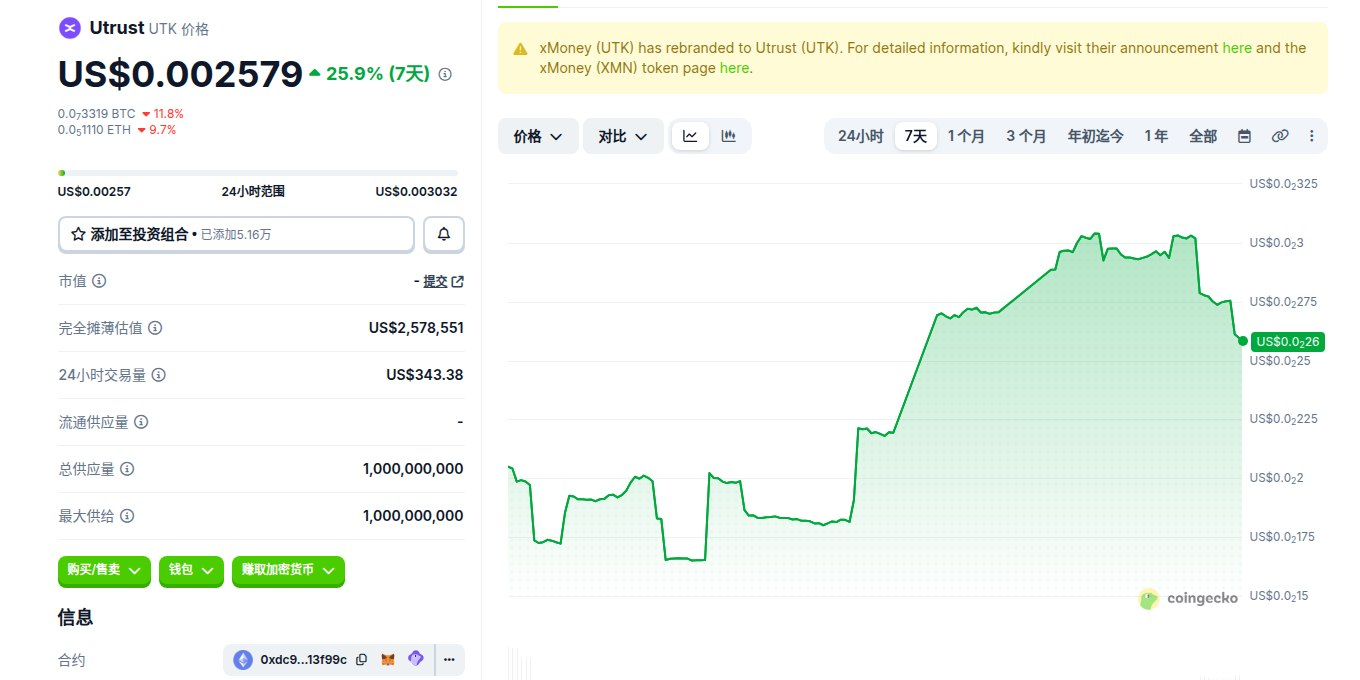Click the 提交 market cap link
This screenshot has height=680, width=1360.
coord(435,282)
